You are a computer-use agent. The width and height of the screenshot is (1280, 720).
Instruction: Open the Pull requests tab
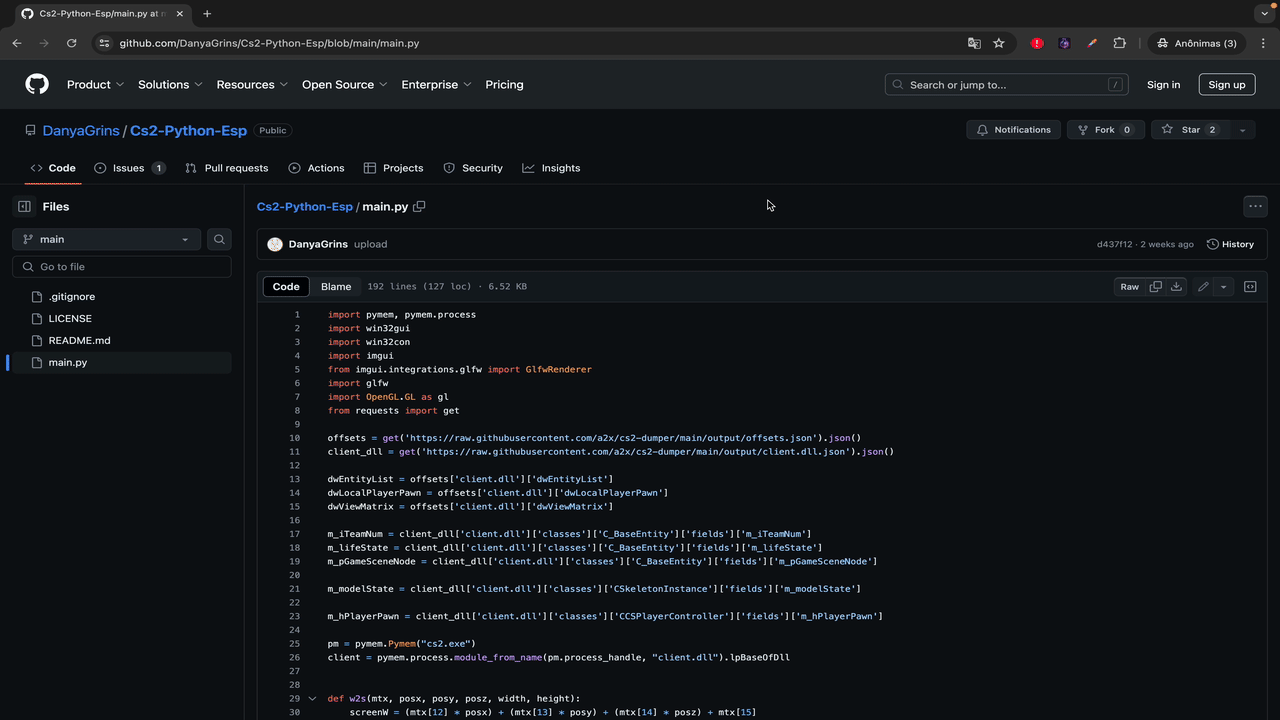pyautogui.click(x=226, y=168)
